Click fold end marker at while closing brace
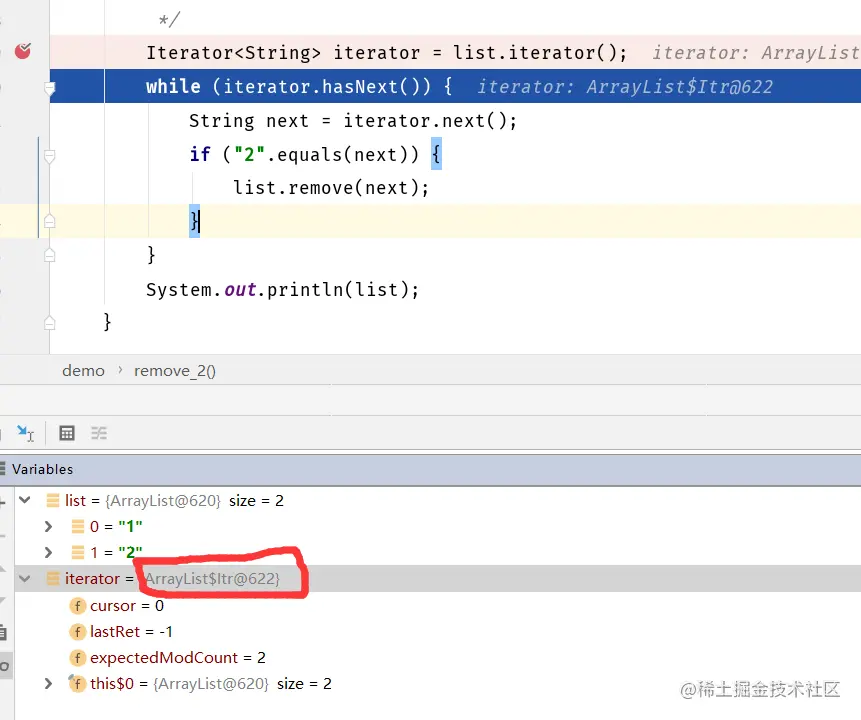 [x=49, y=255]
